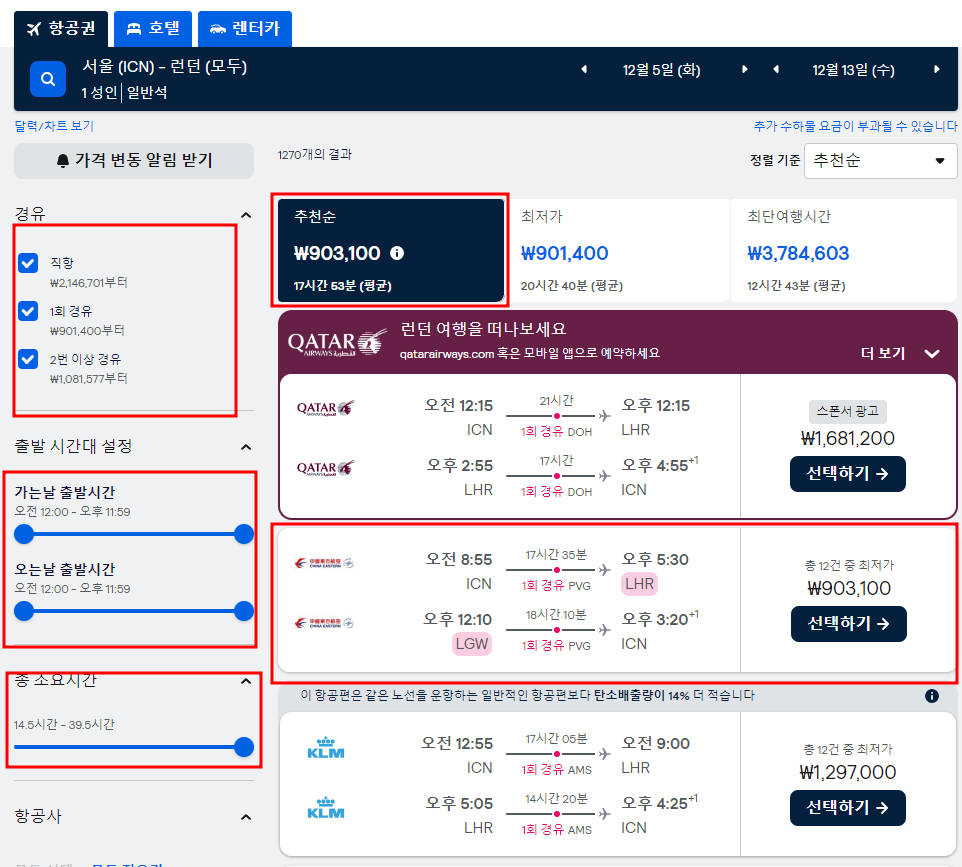Click 추가 수하물 요금 notice link

(x=855, y=126)
